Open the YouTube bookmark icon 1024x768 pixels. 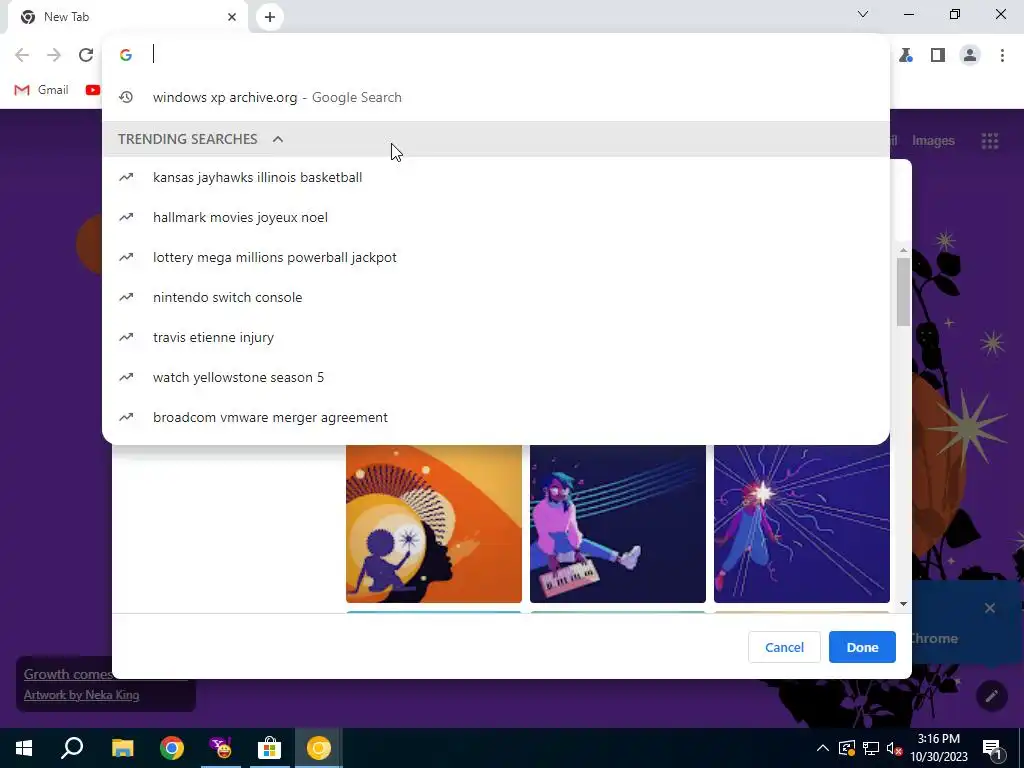click(x=92, y=90)
